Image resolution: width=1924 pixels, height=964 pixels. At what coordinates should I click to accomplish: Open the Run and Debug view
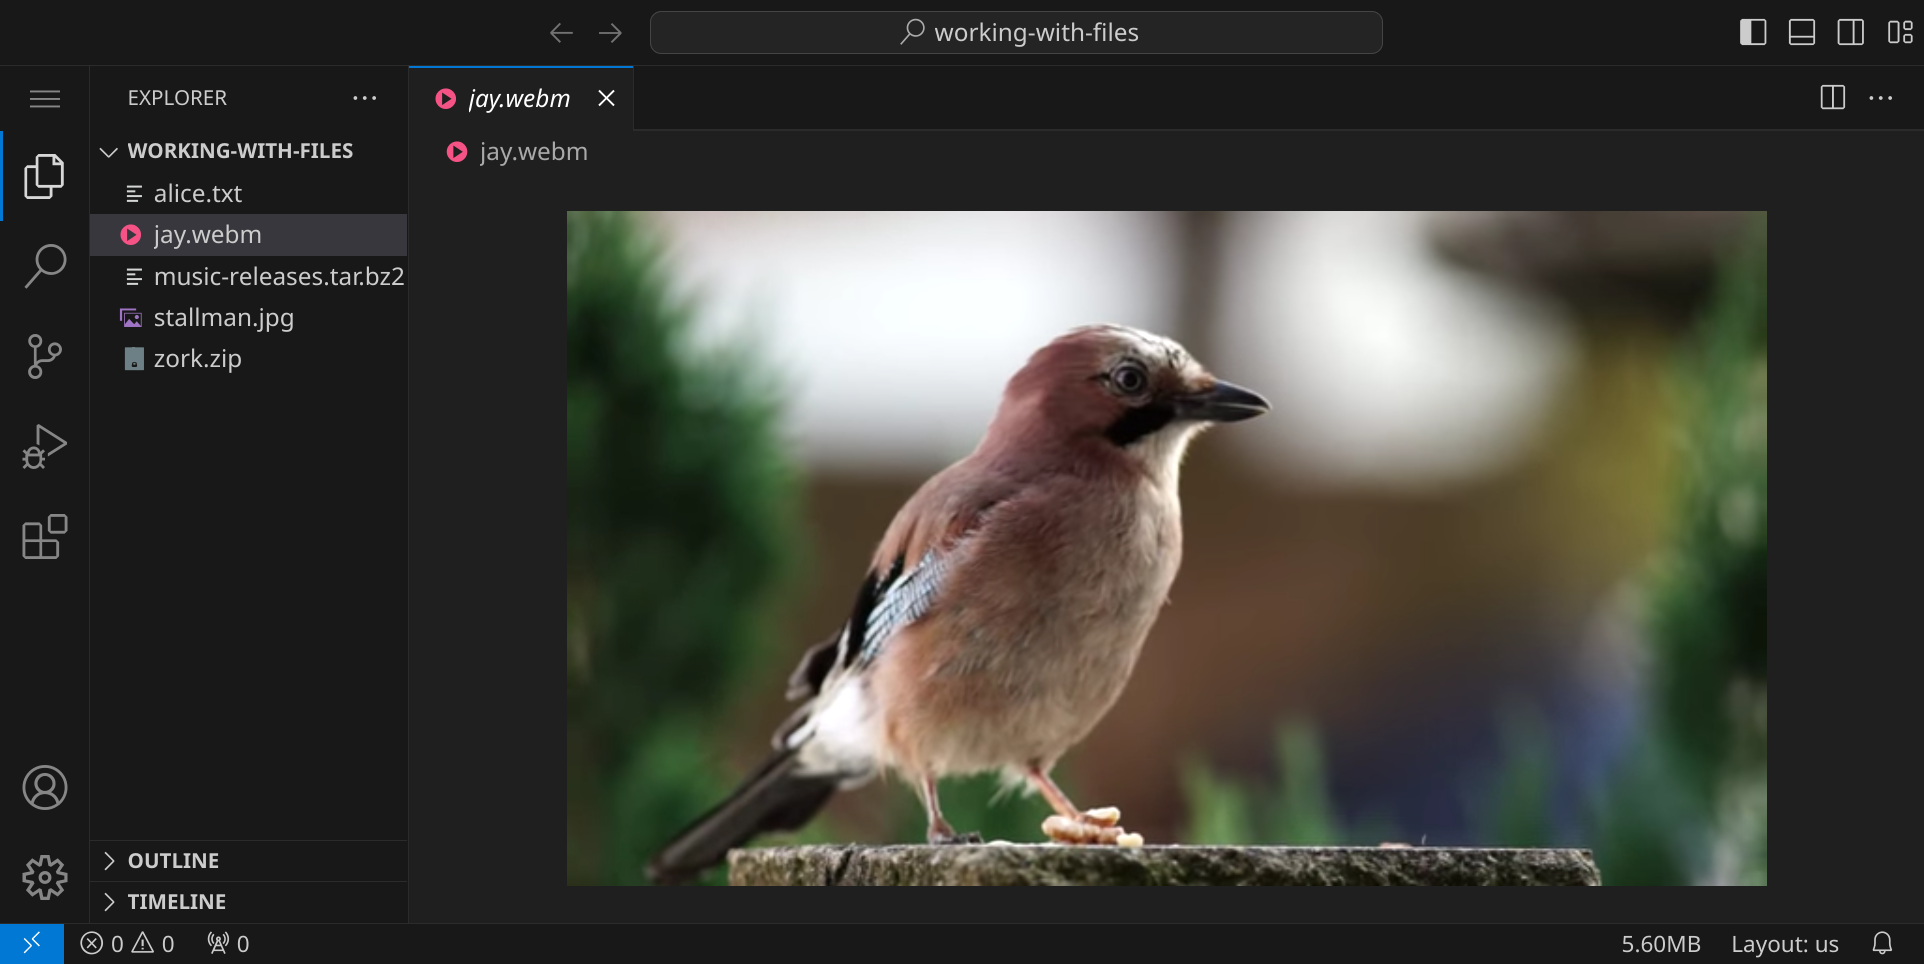coord(45,447)
